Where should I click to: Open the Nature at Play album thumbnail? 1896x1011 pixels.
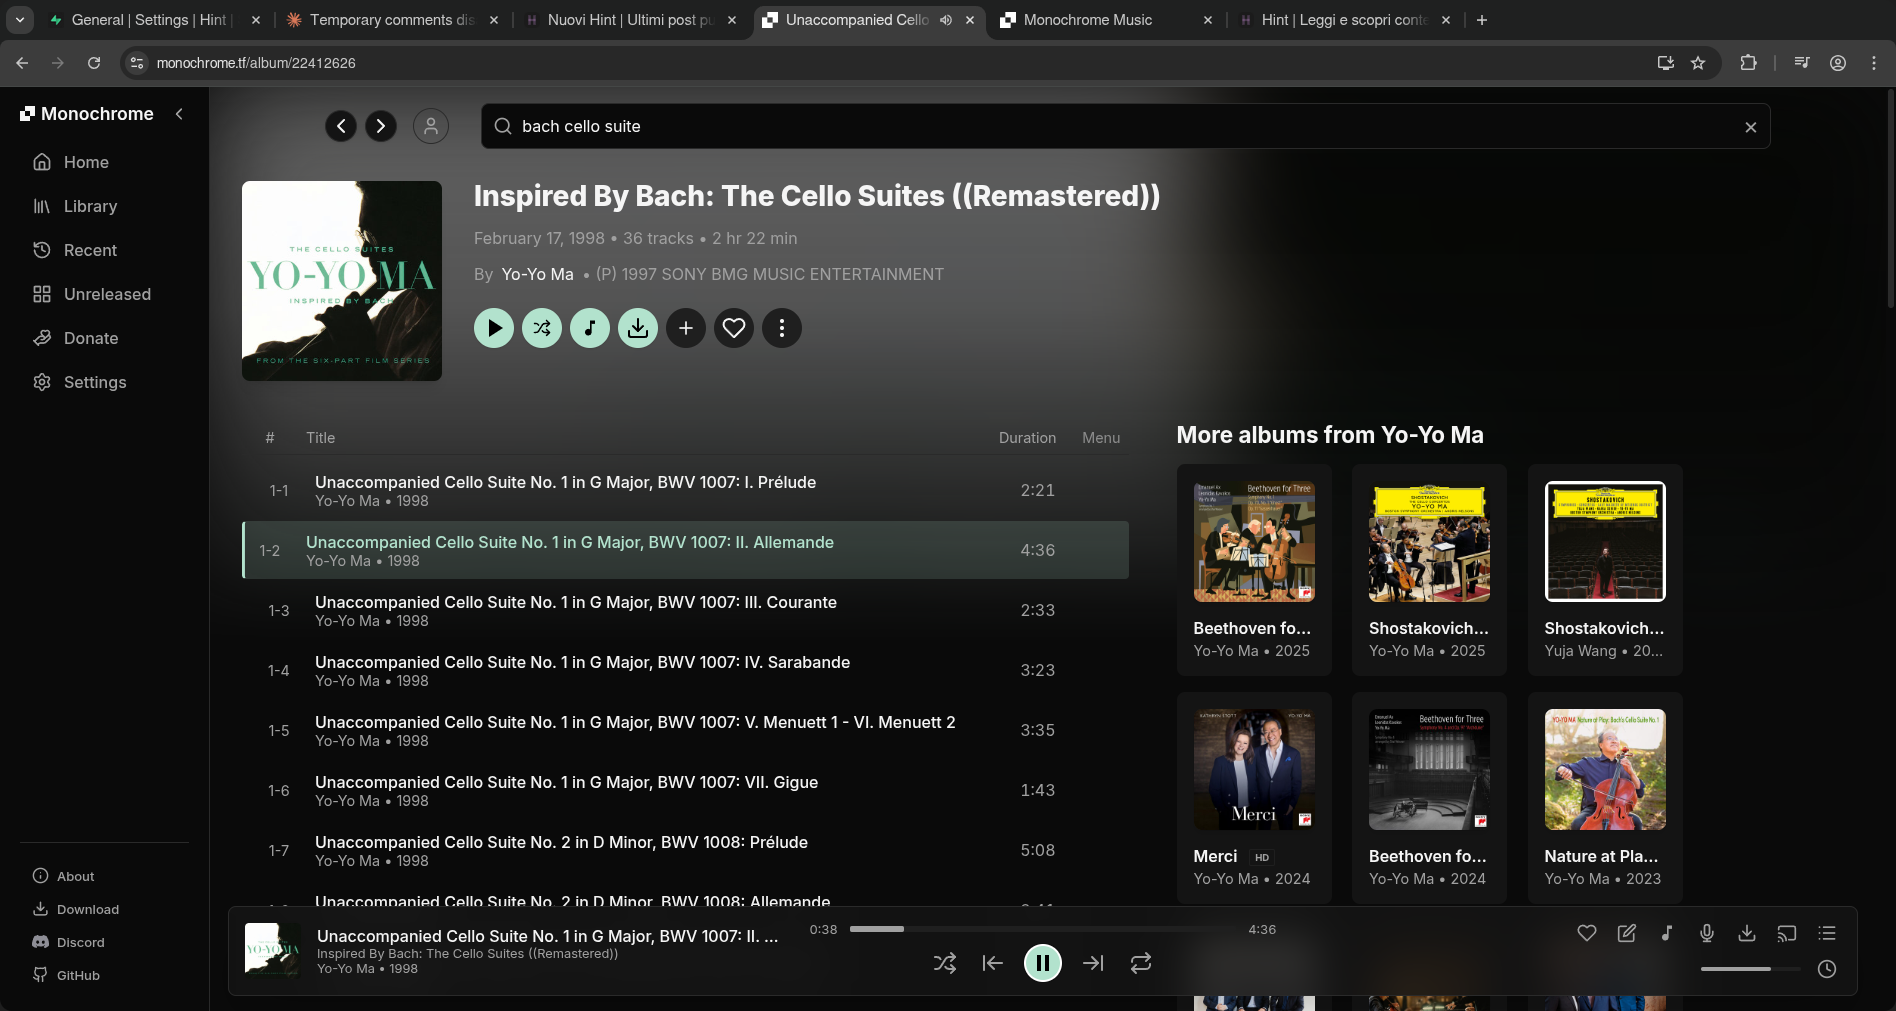coord(1605,770)
